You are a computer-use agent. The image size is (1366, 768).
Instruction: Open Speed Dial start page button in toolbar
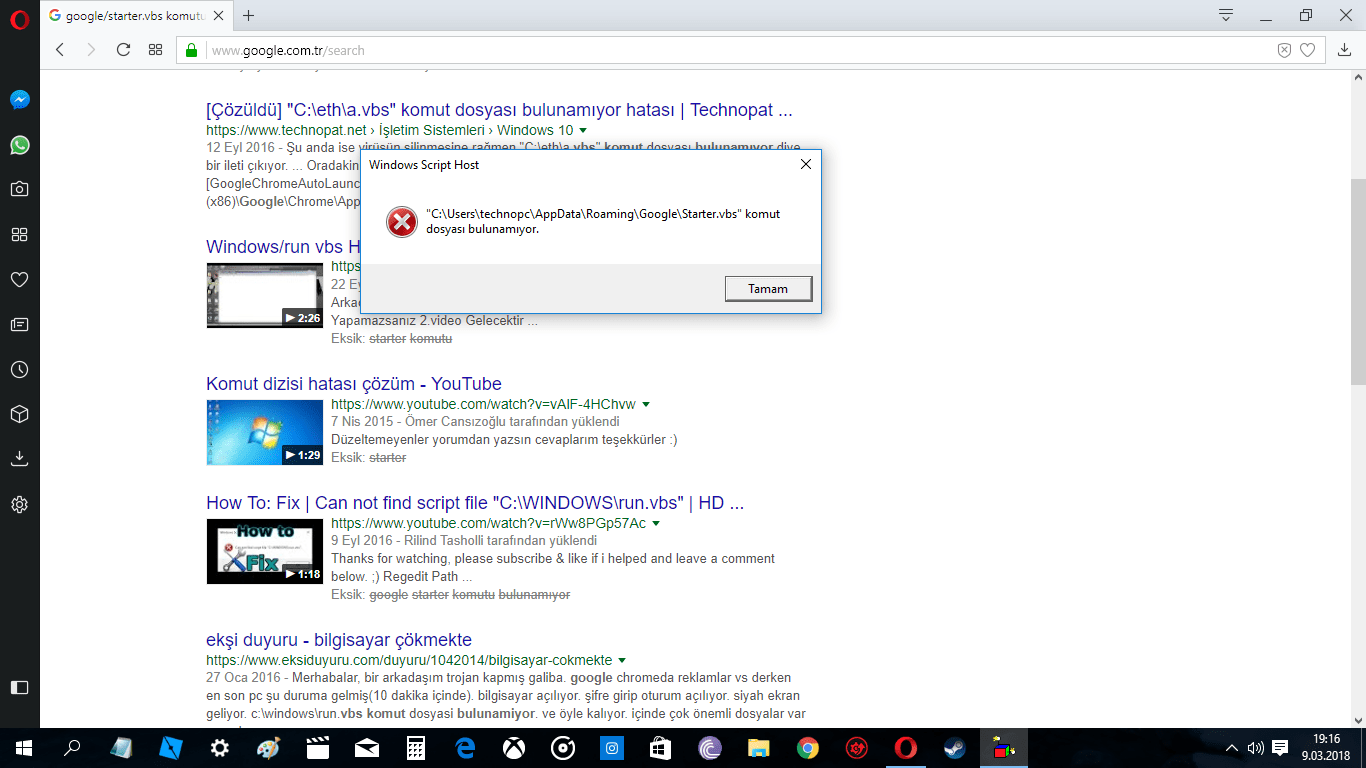[155, 50]
